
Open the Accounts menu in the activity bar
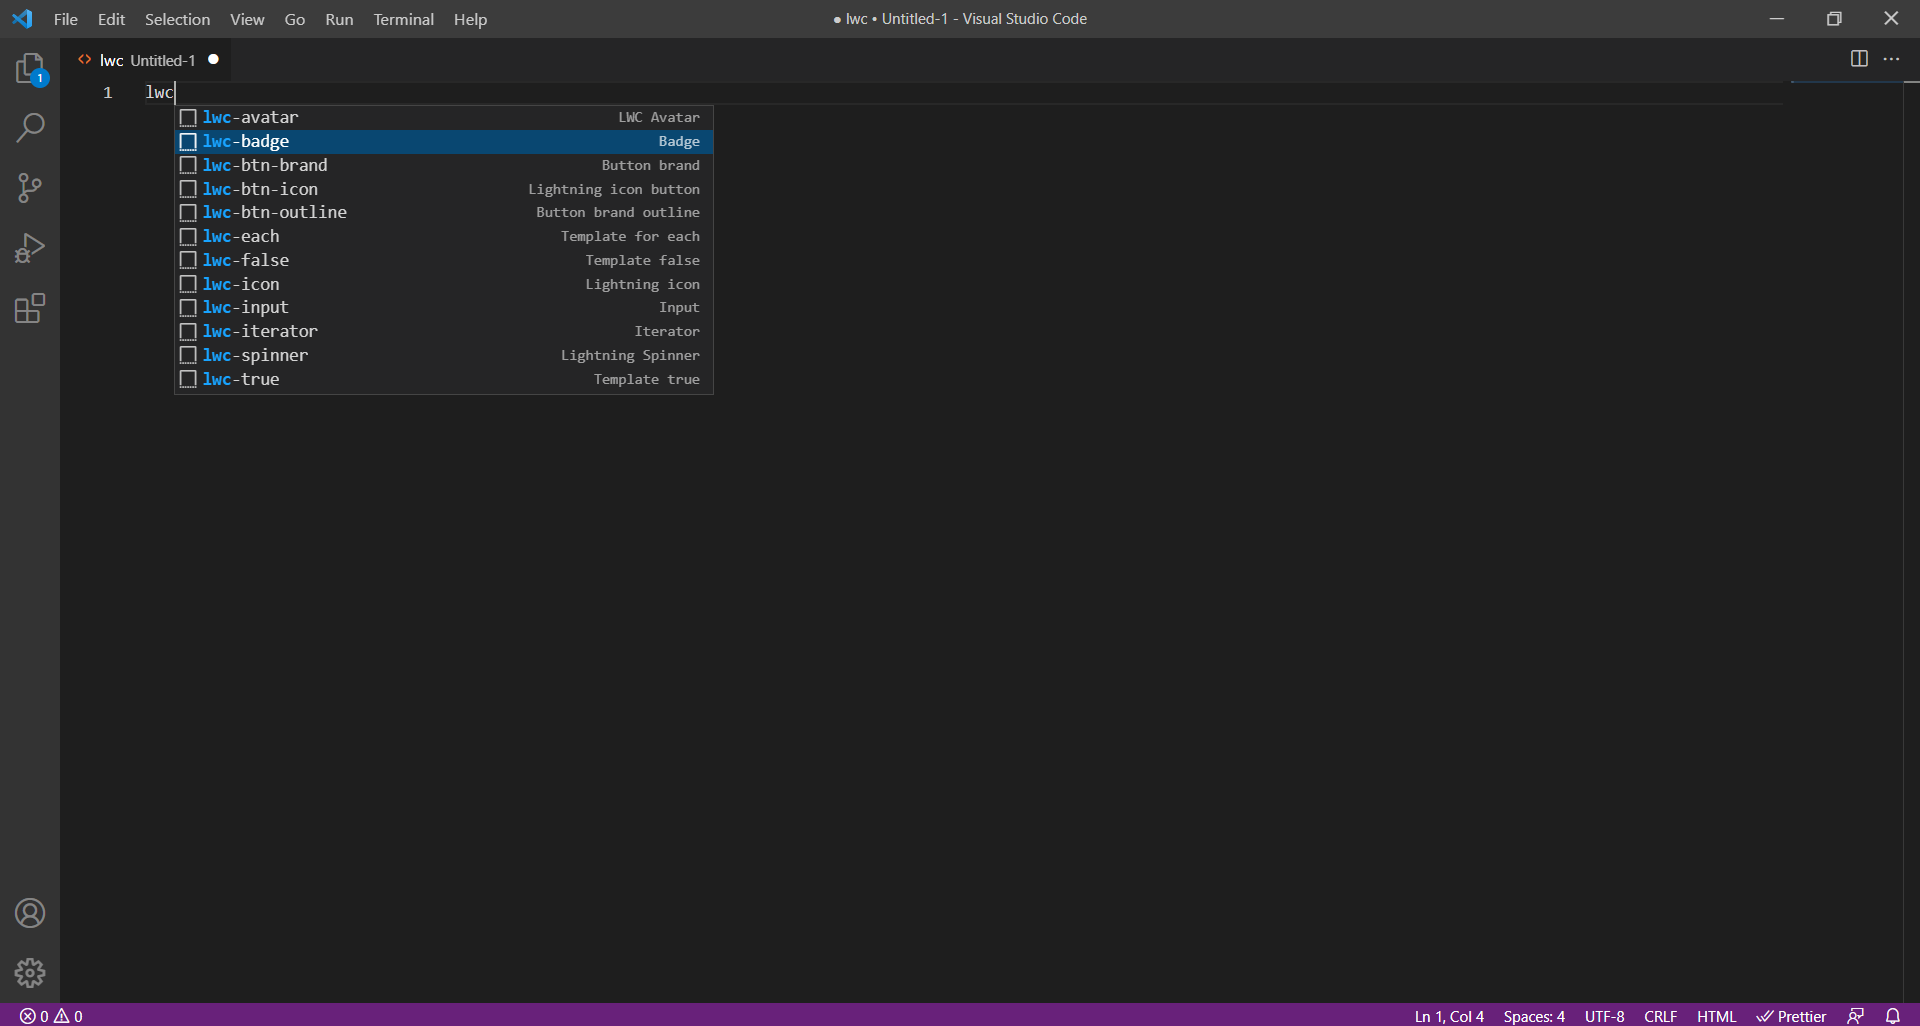[x=30, y=913]
